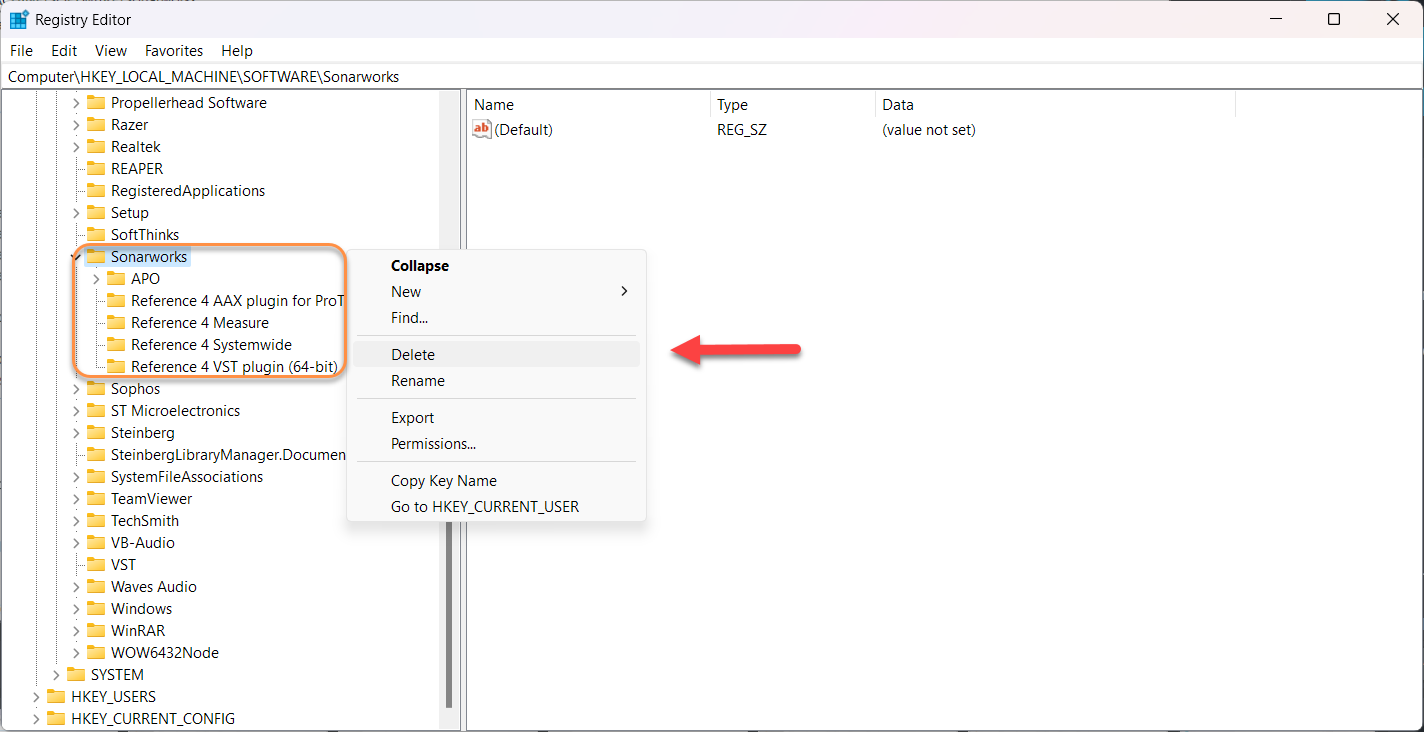The height and width of the screenshot is (732, 1424).
Task: Click the APO subkey folder icon
Action: coord(116,278)
